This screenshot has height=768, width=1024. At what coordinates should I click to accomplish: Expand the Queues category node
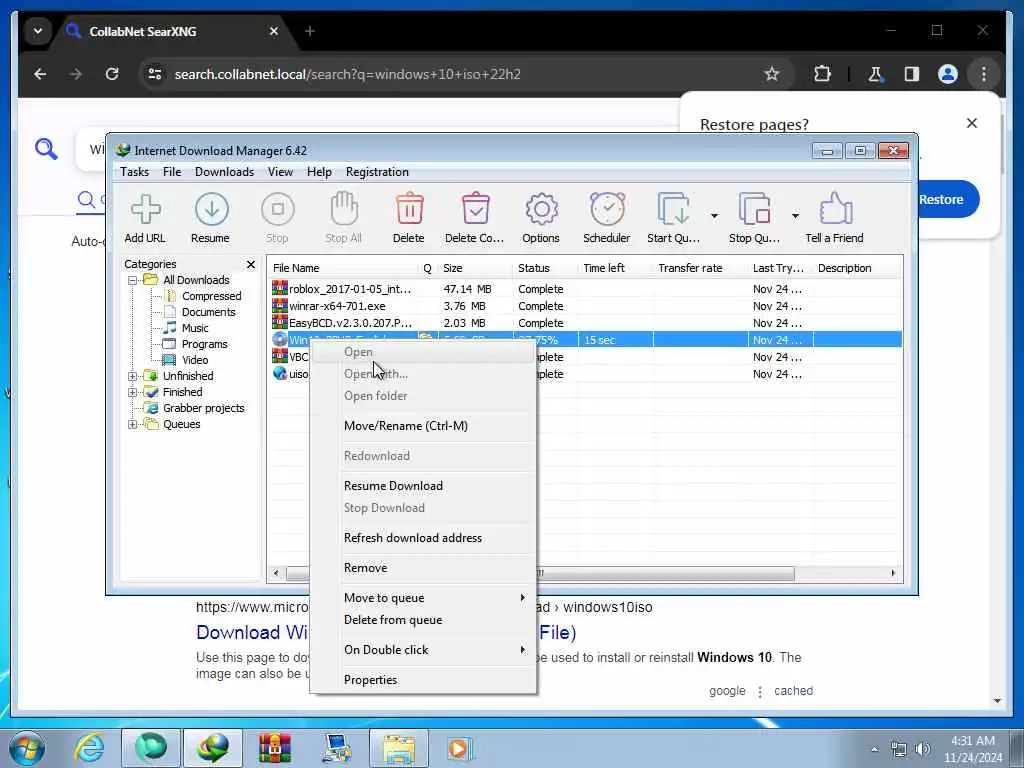click(133, 424)
